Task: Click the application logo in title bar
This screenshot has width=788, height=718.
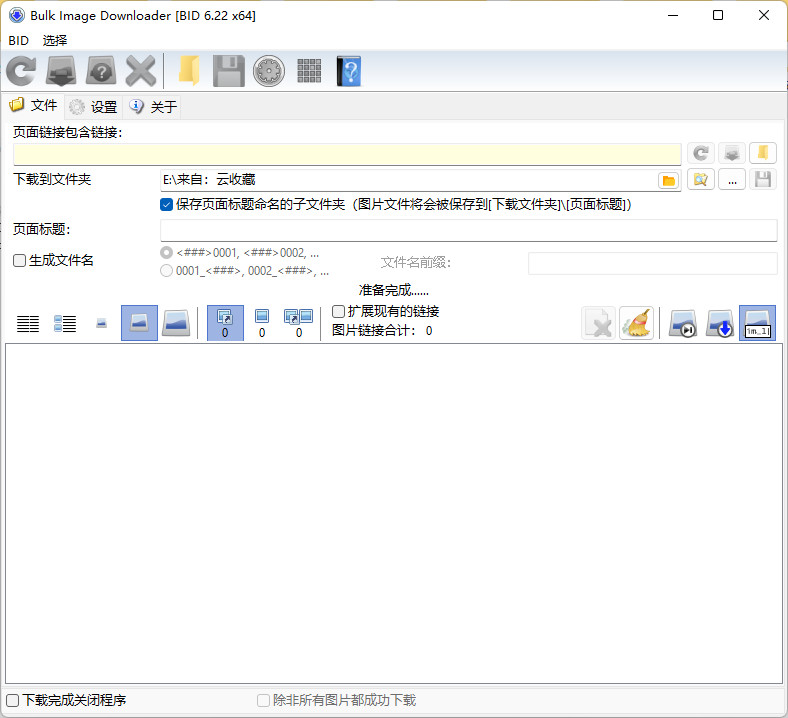Action: (17, 15)
